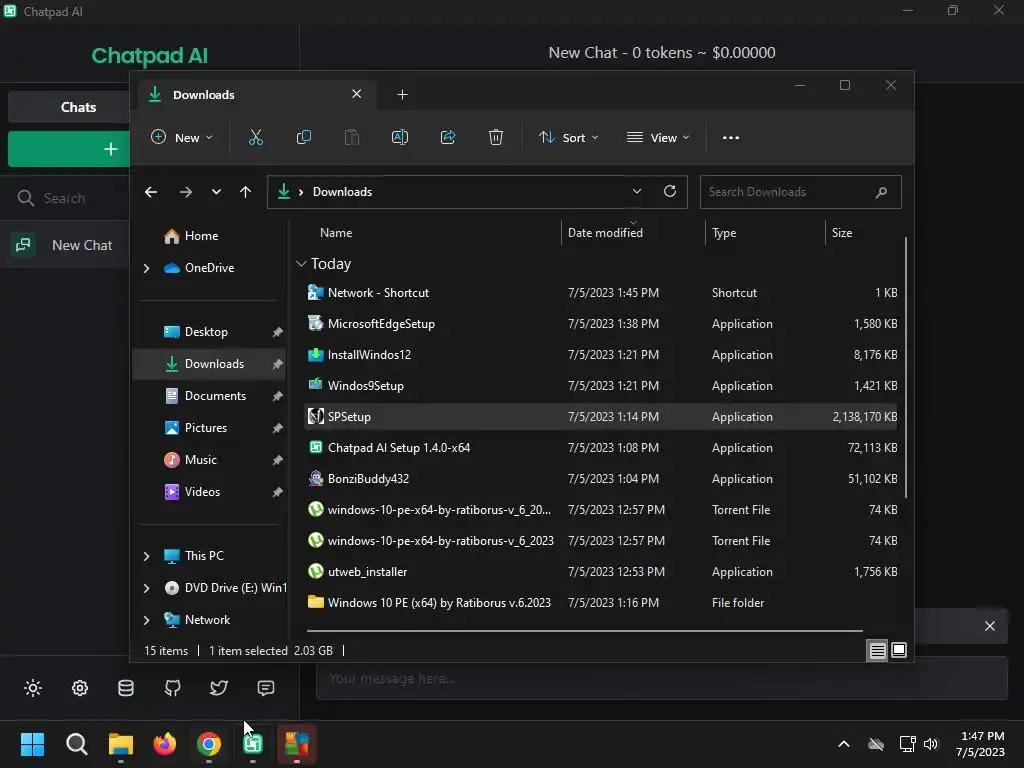1024x768 pixels.
Task: Click the Delete trash can icon
Action: click(x=496, y=138)
